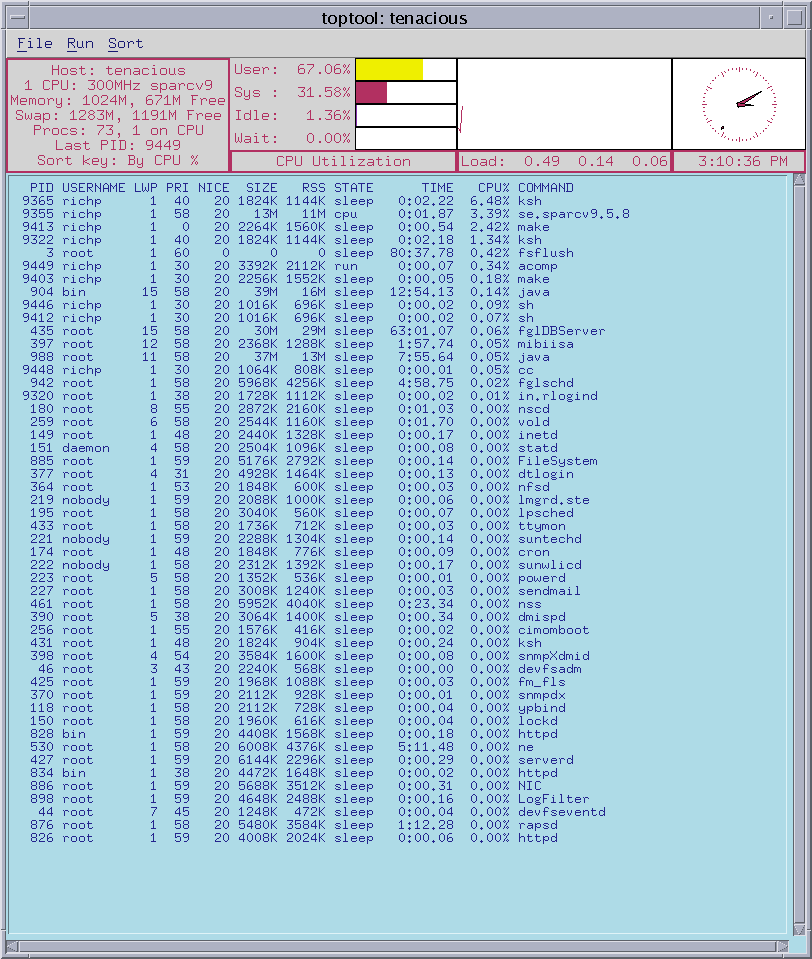Click the CPU Utilization label

point(343,161)
